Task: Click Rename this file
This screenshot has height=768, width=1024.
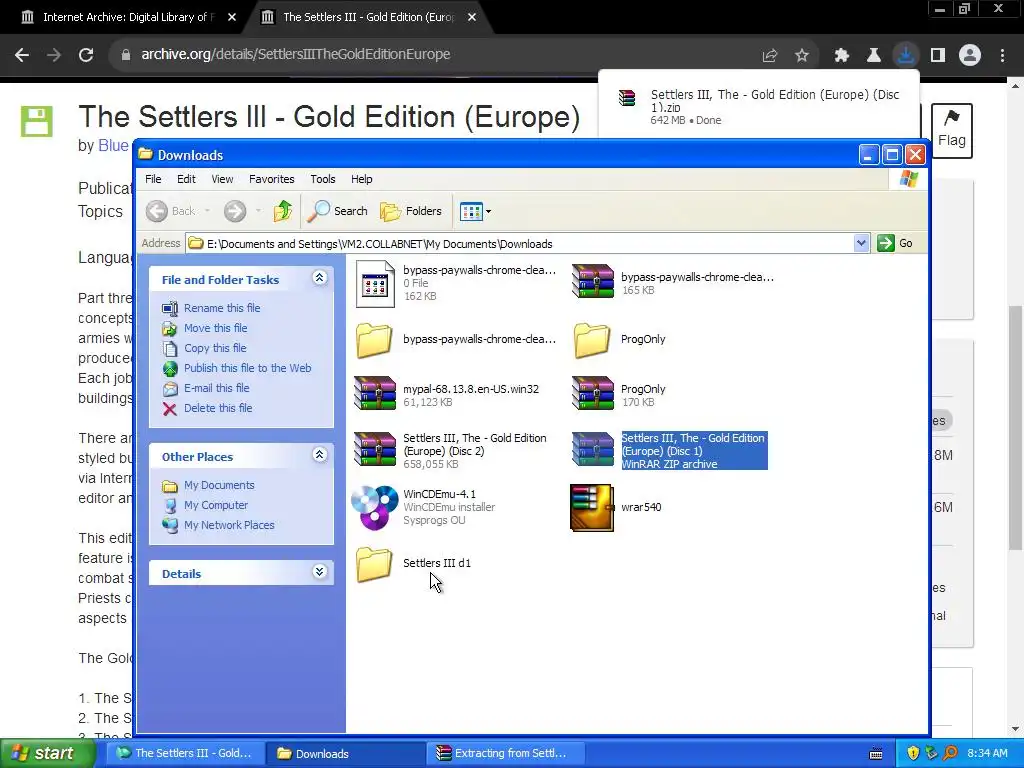Action: coord(222,308)
